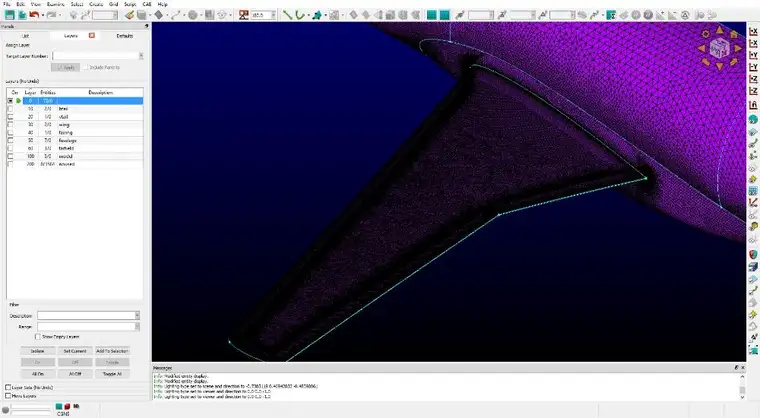Tick the Layer Sets checkbox
Screen dimensions: 760x418
[x=8, y=387]
